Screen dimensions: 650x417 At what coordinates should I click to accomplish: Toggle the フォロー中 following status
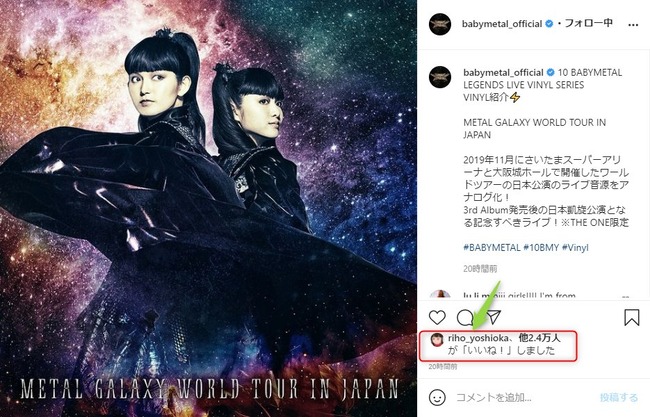tap(589, 23)
